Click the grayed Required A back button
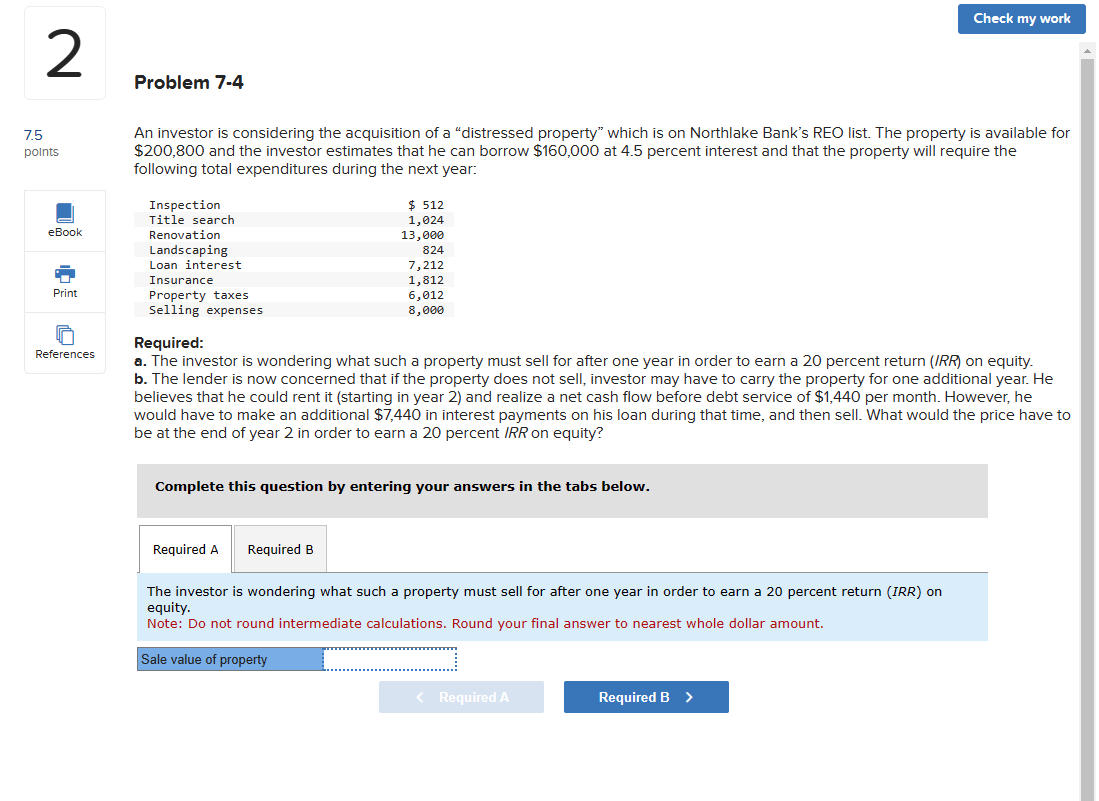The height and width of the screenshot is (801, 1099). [x=461, y=696]
